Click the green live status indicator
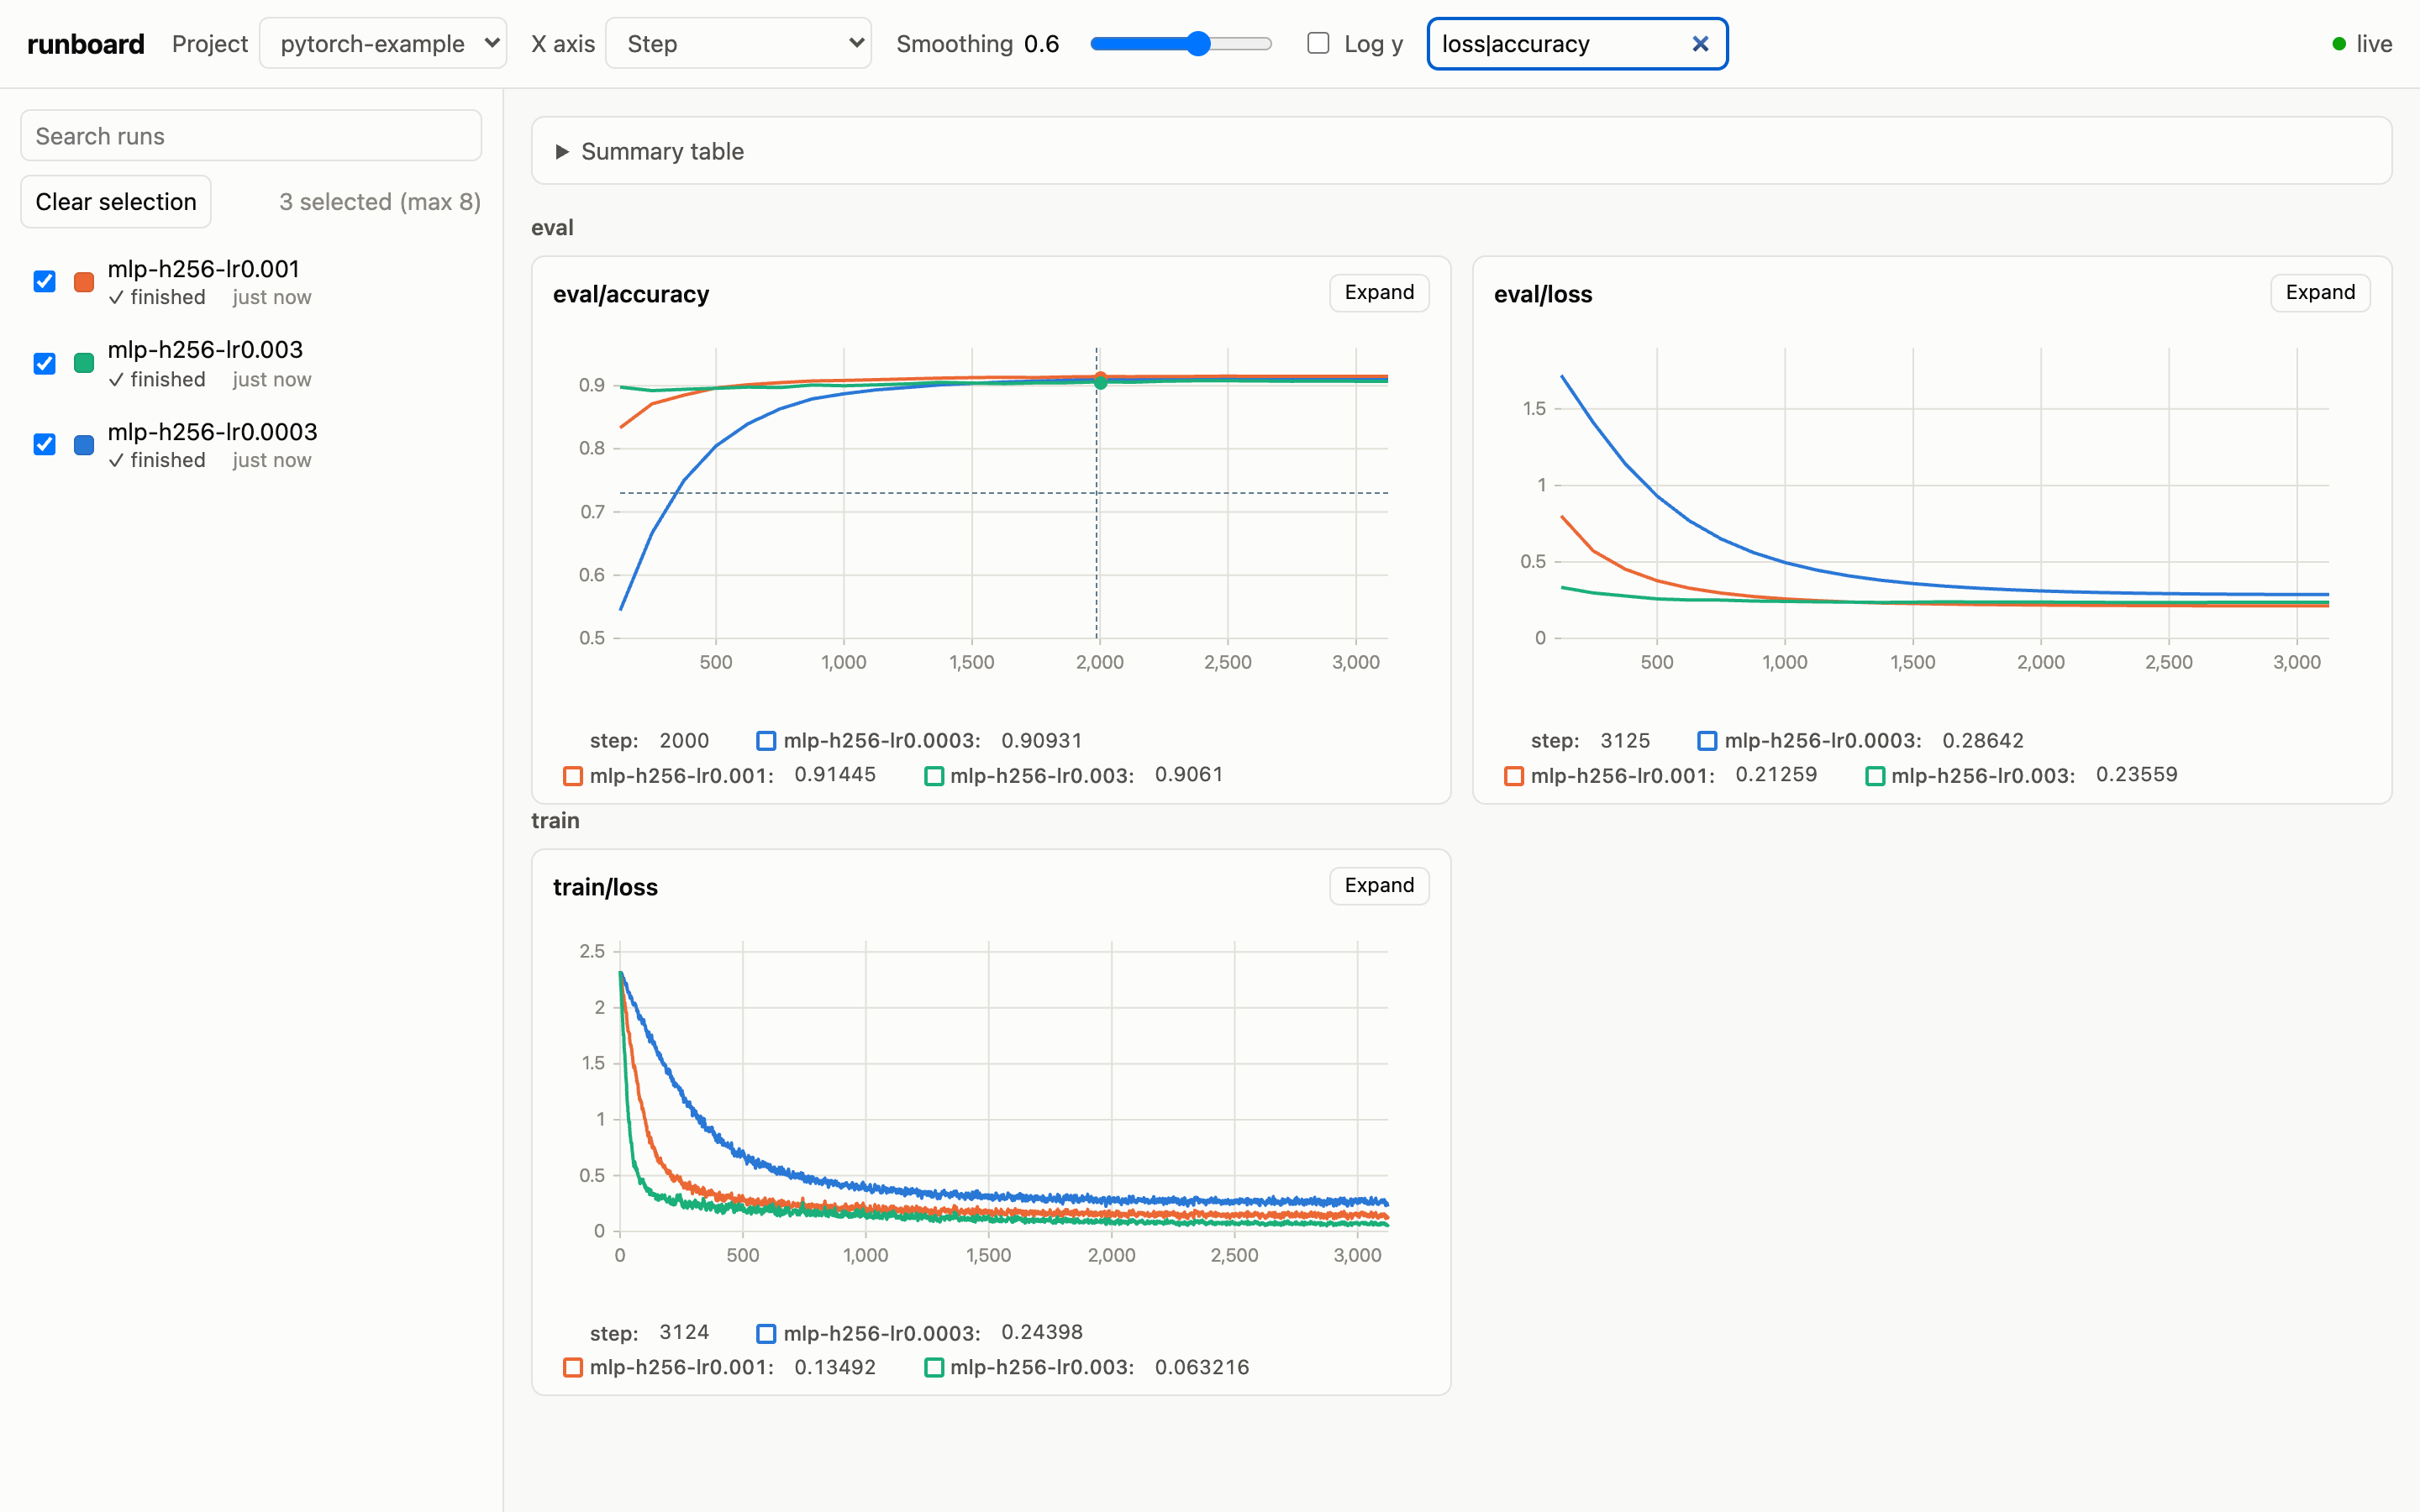 (2339, 44)
